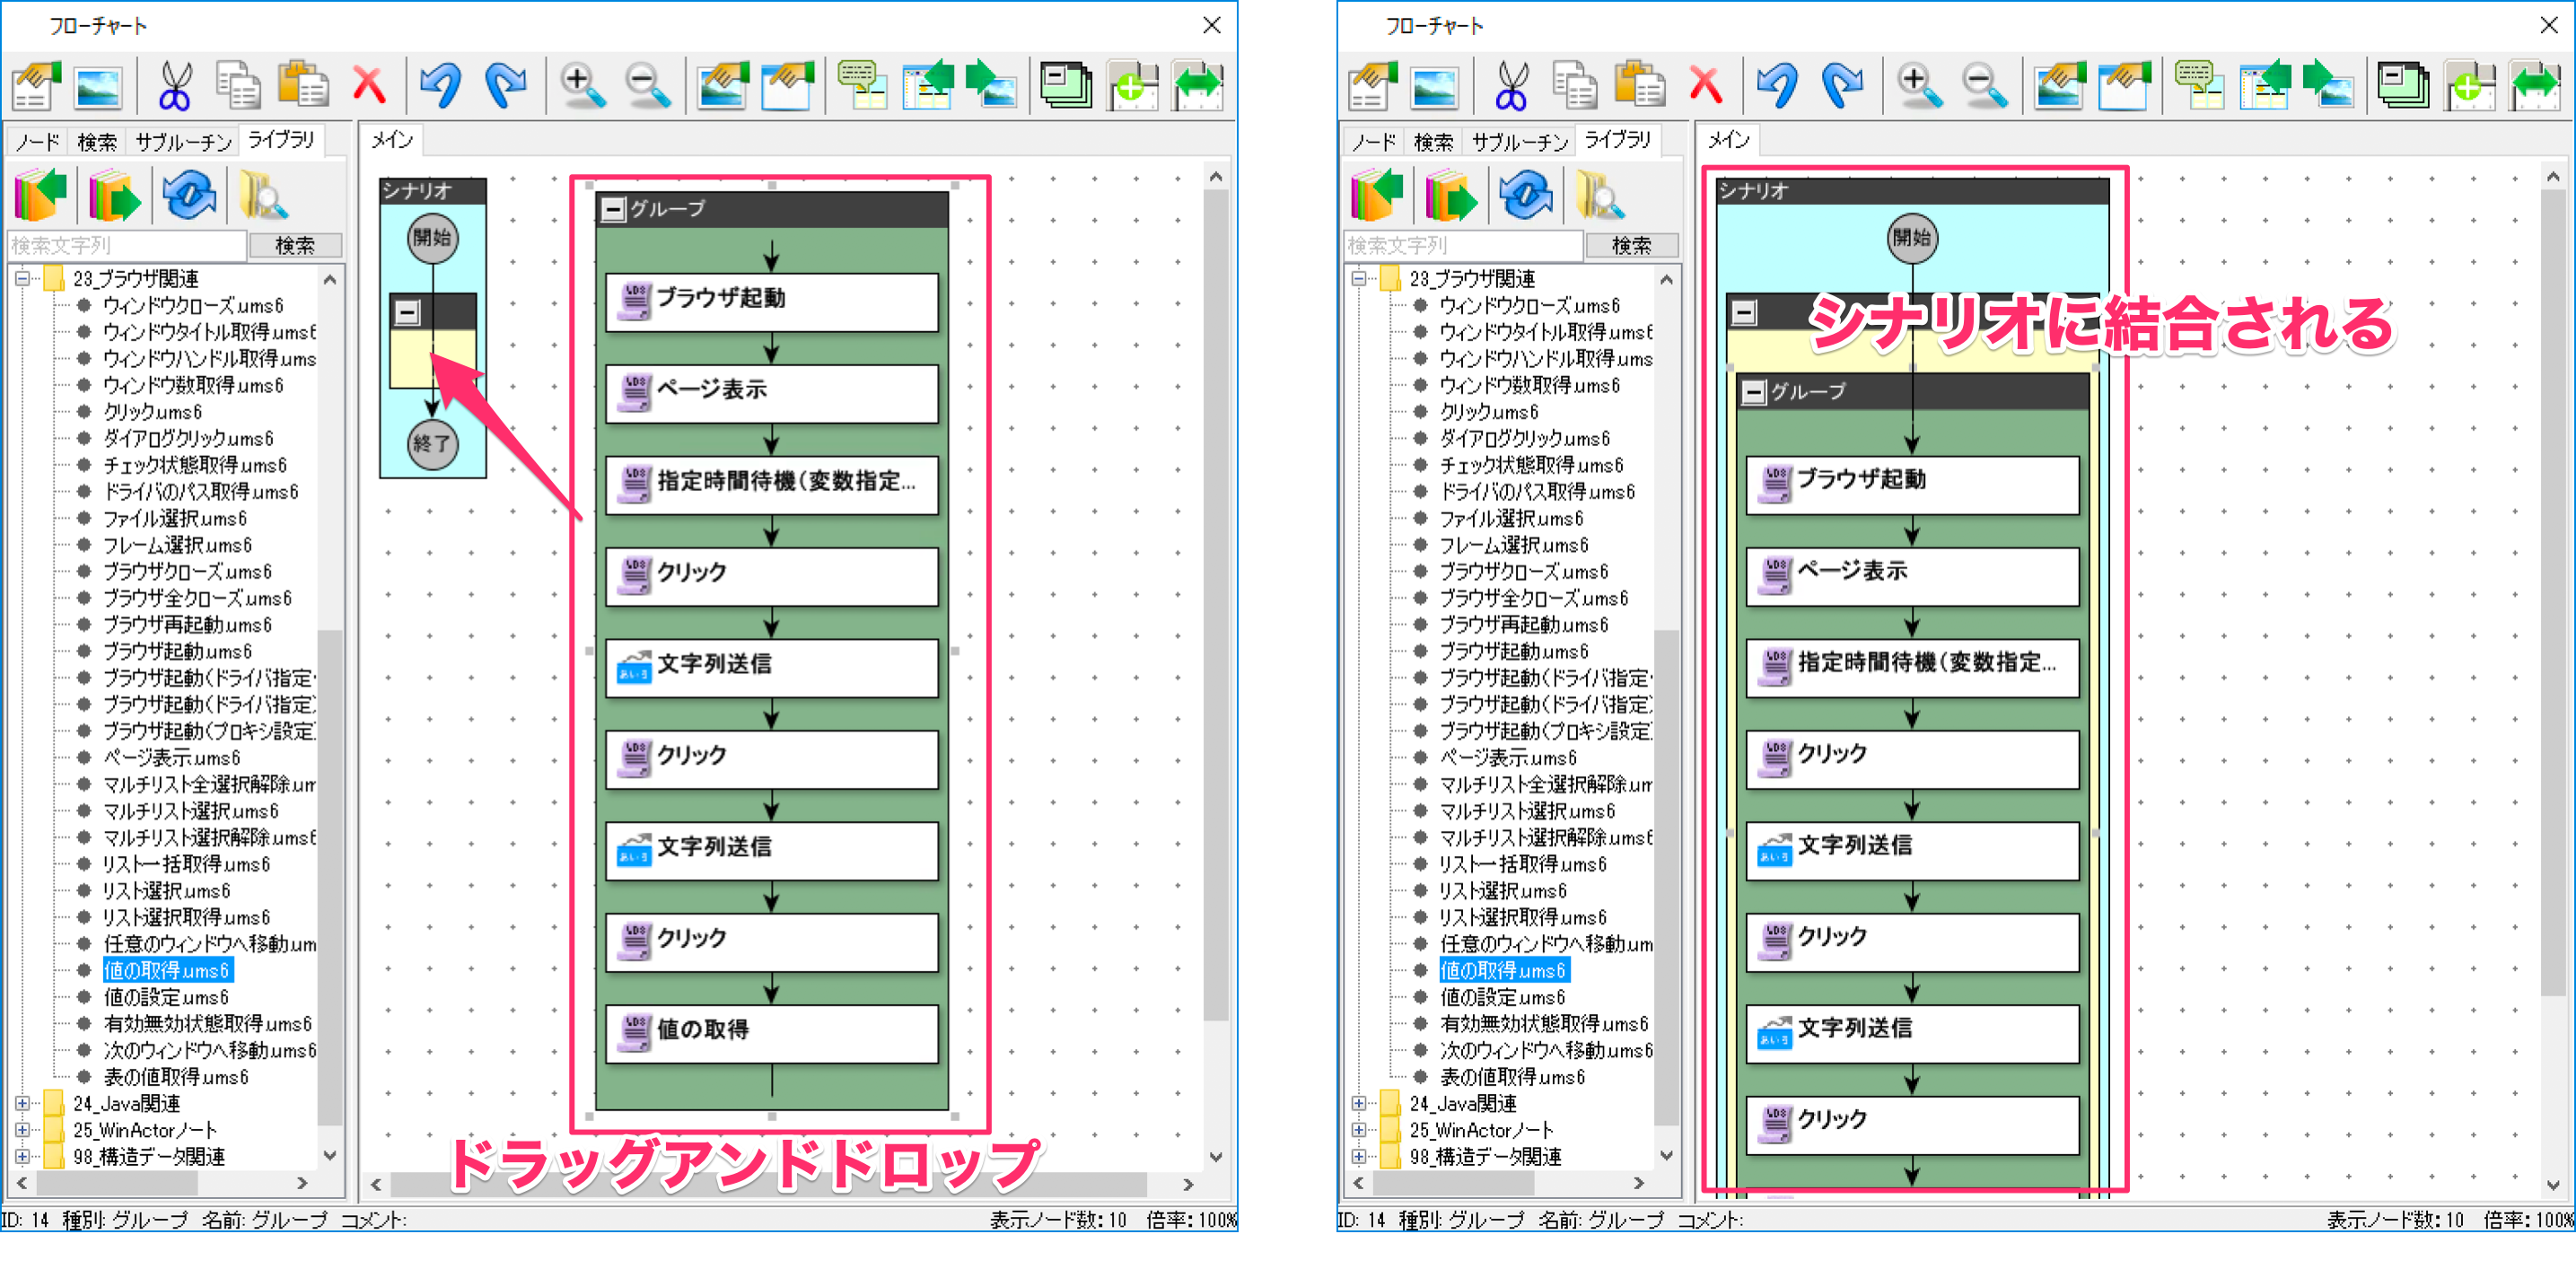Select the メイン tab in left window
The width and height of the screenshot is (2576, 1269).
click(x=392, y=140)
